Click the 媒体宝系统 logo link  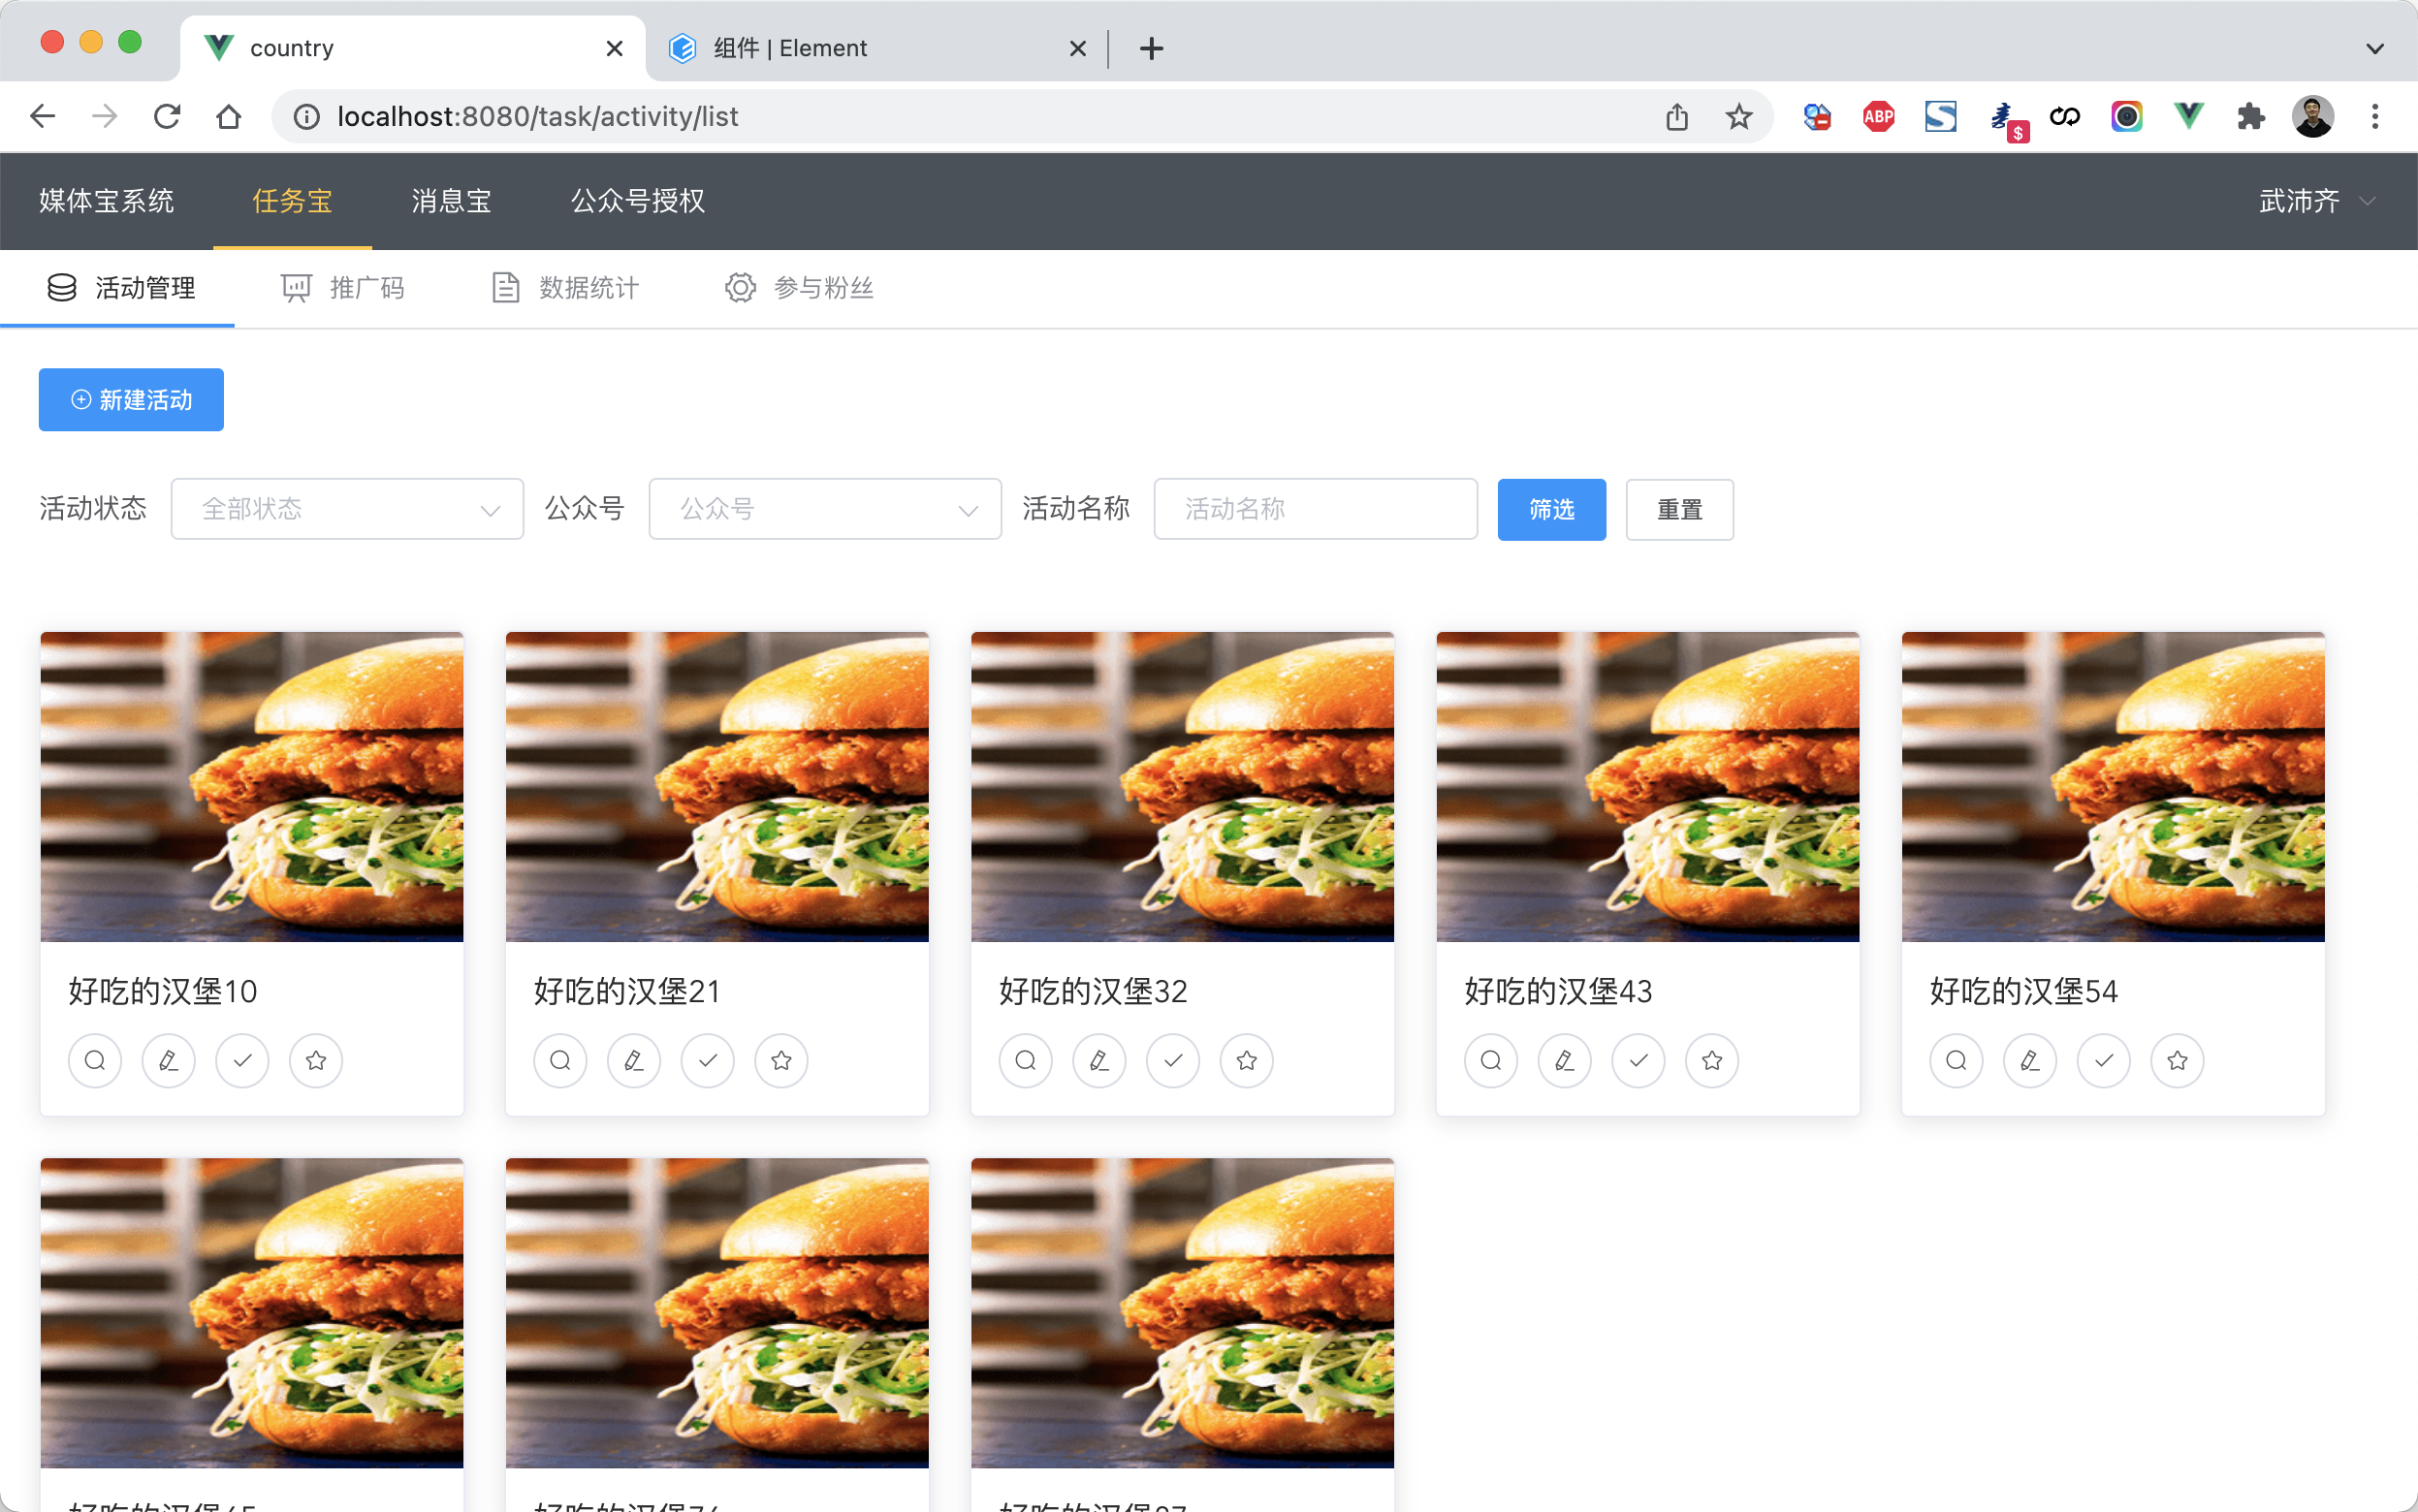[106, 201]
